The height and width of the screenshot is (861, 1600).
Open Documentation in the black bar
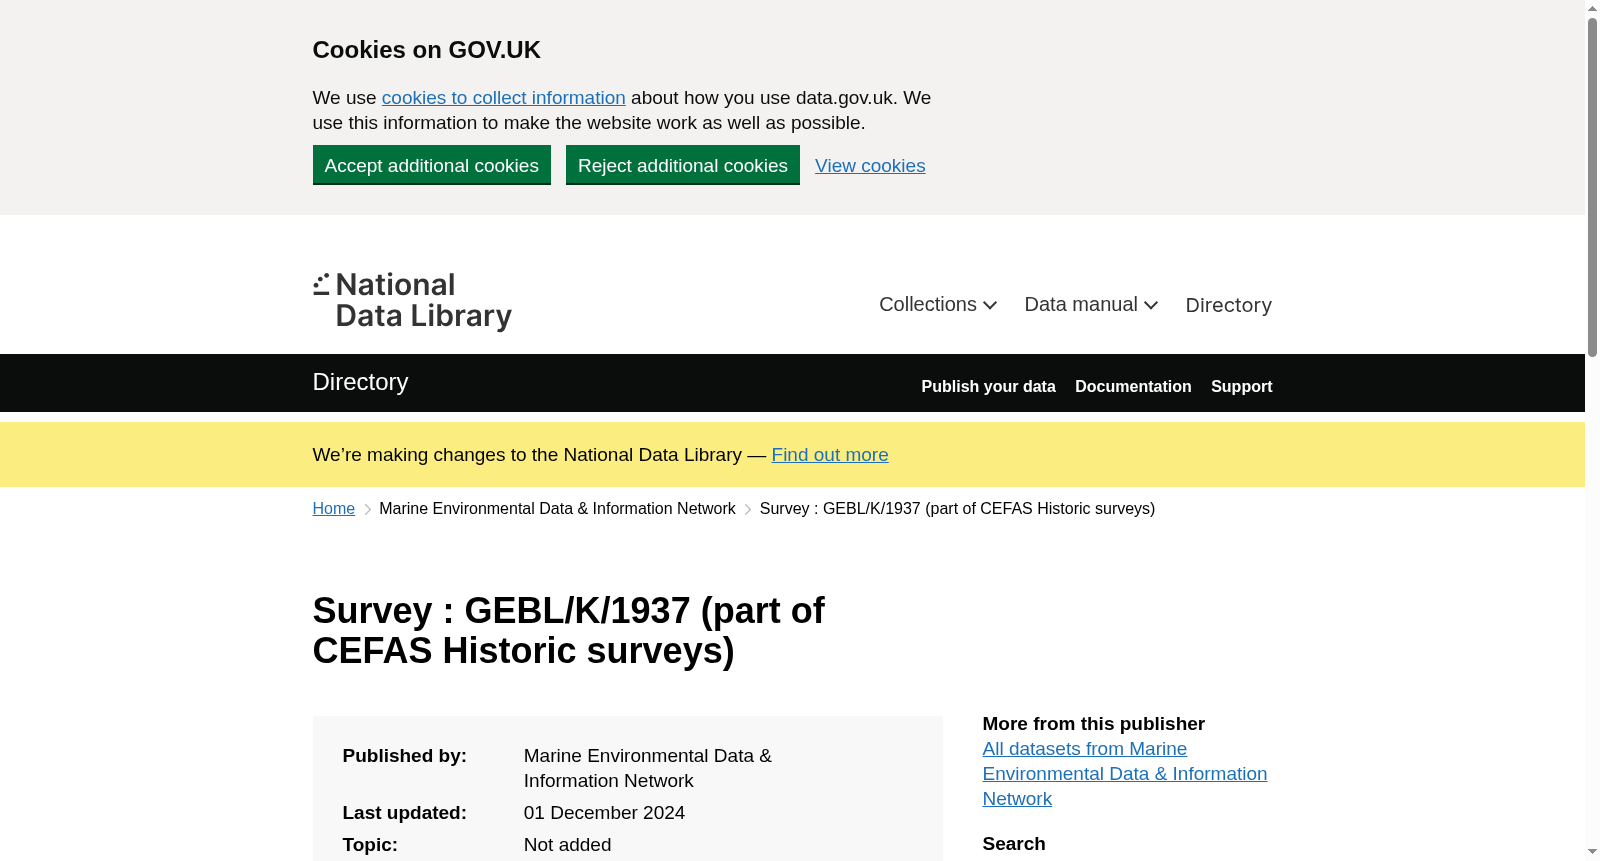coord(1133,387)
